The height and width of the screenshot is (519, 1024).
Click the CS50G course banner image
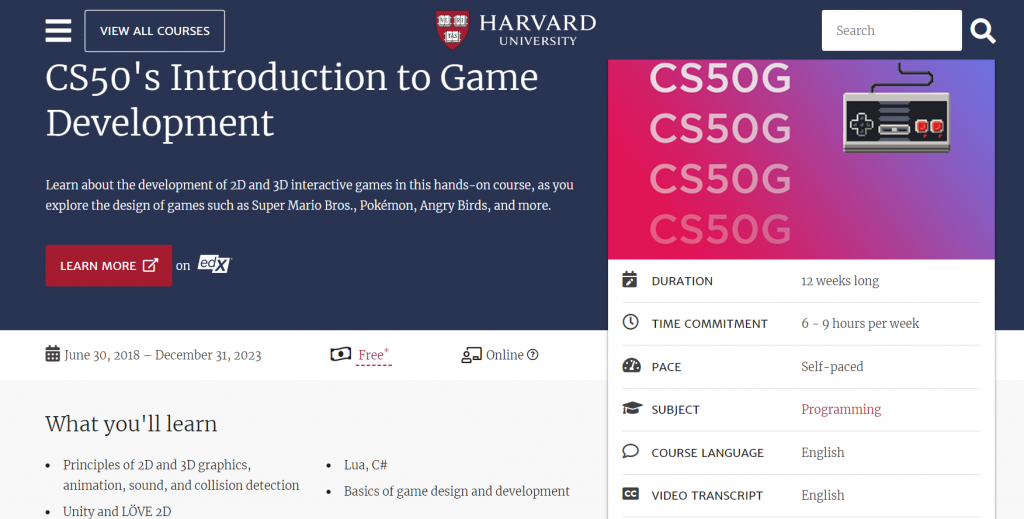point(800,159)
